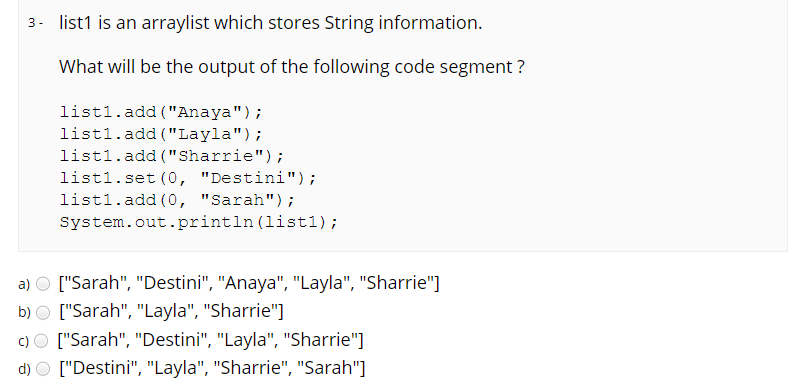The height and width of the screenshot is (387, 802).
Task: Click code line list1.add("Anaya")
Action: pos(161,111)
